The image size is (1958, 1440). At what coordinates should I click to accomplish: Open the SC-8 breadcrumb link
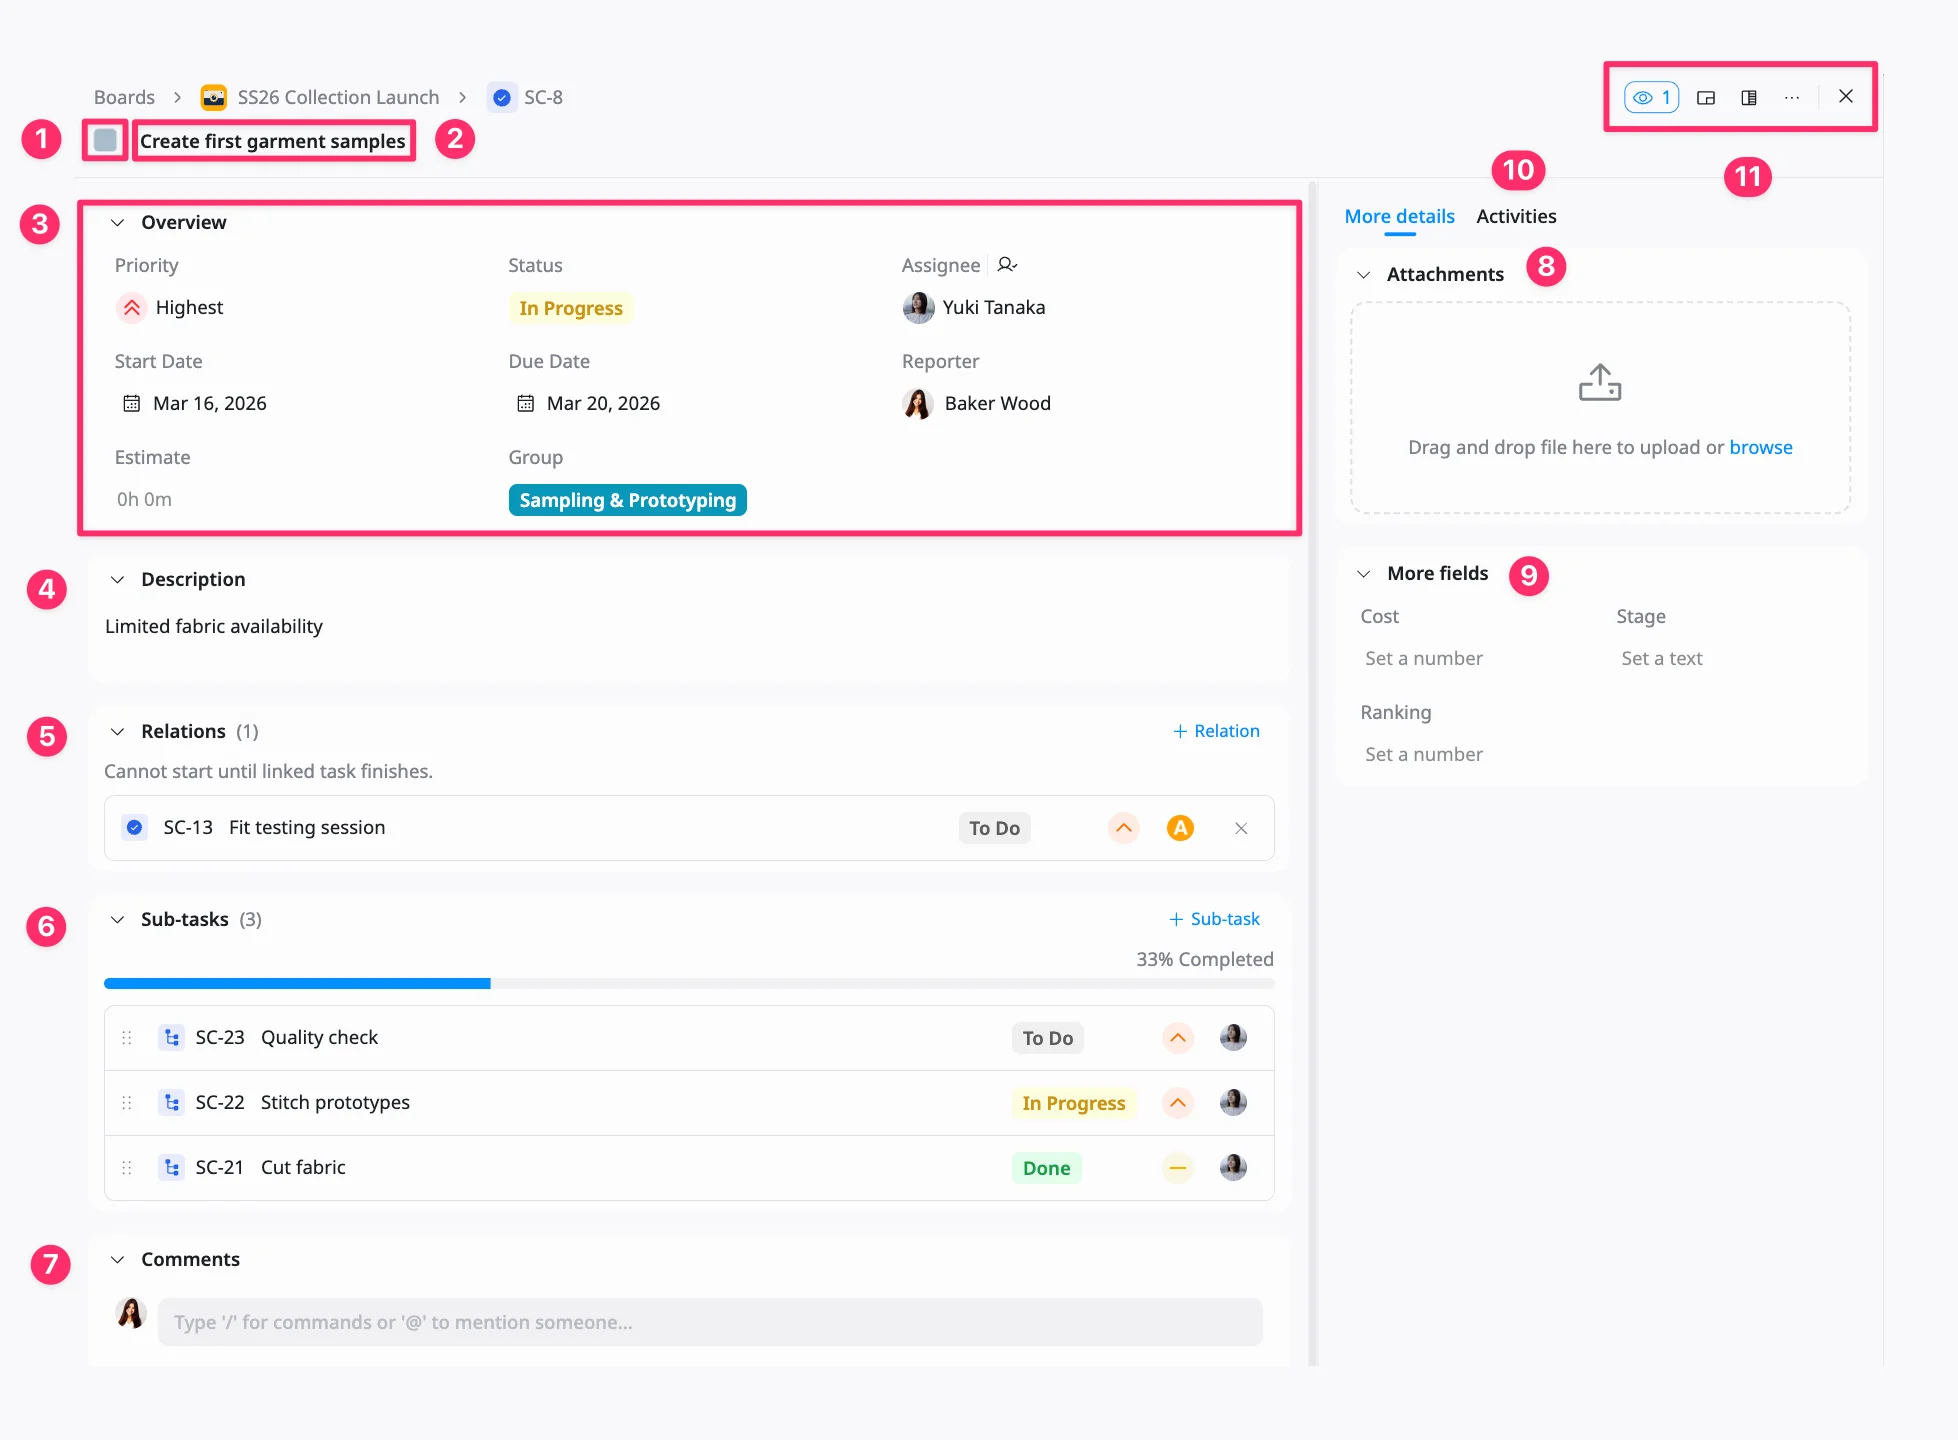point(543,97)
